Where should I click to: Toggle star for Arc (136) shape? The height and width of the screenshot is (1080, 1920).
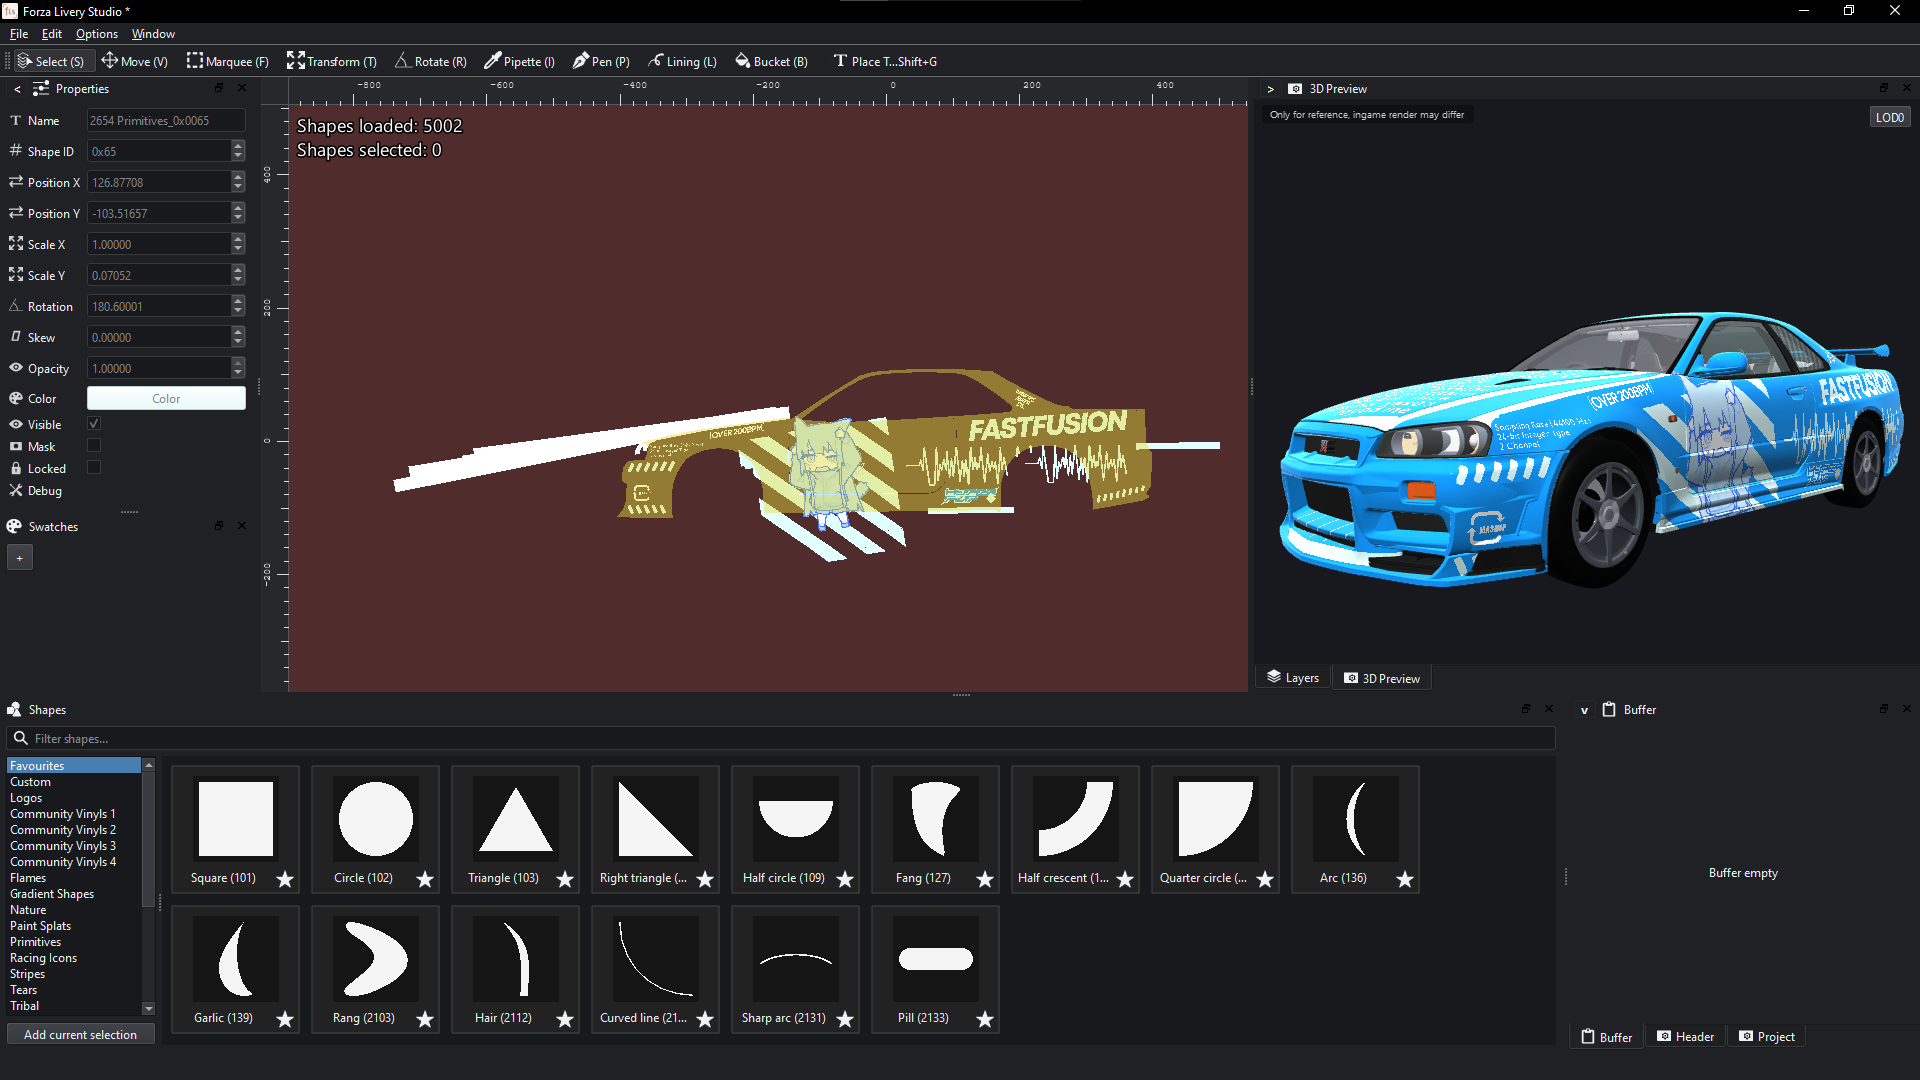[1405, 879]
